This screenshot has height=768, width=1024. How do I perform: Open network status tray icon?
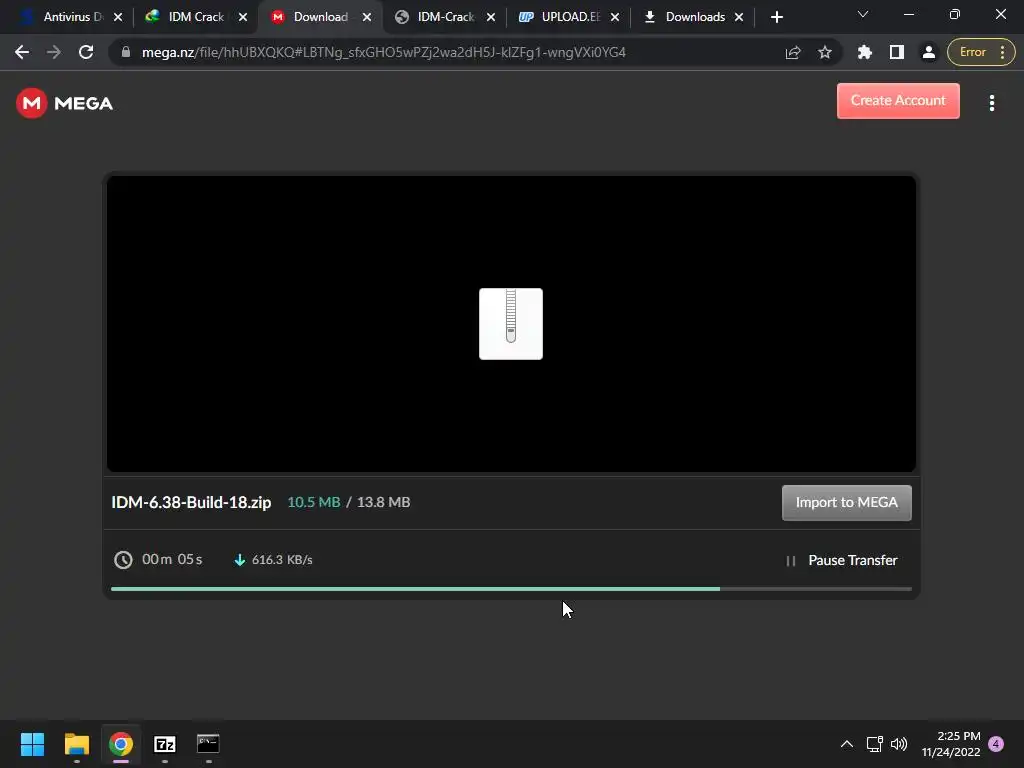[874, 744]
